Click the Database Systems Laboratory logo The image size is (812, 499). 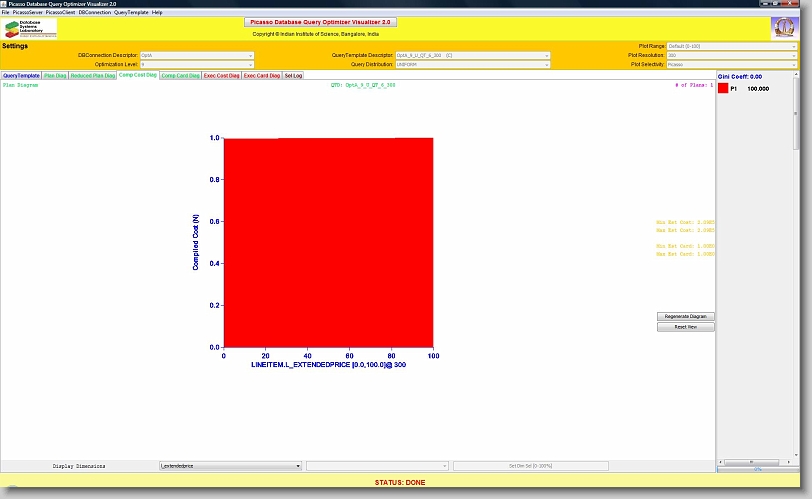(x=28, y=28)
